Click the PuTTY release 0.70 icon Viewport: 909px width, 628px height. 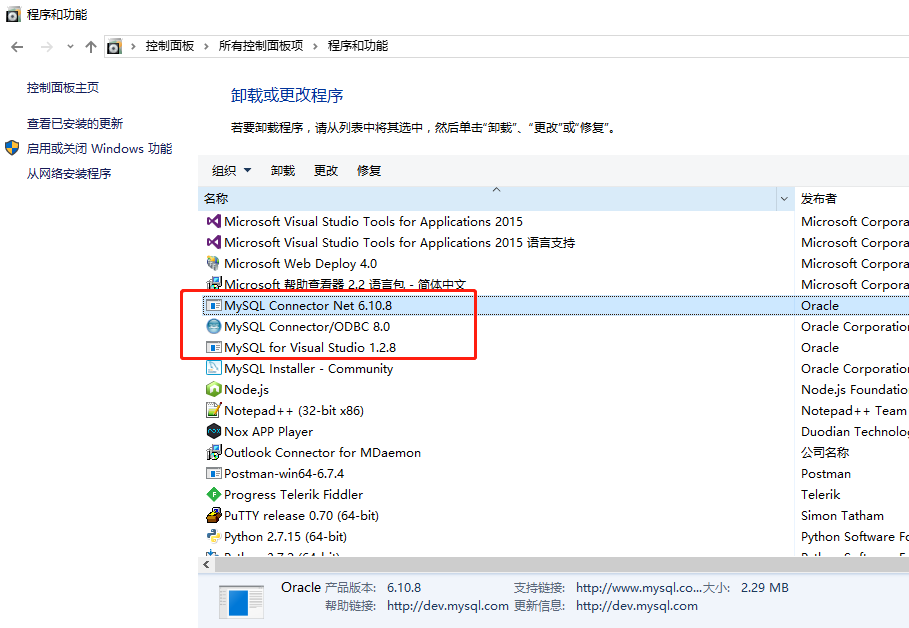pos(214,515)
